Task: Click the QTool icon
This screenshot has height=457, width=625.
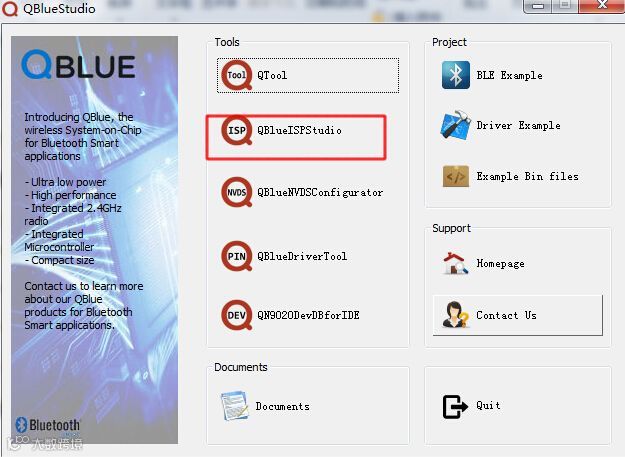Action: point(237,75)
